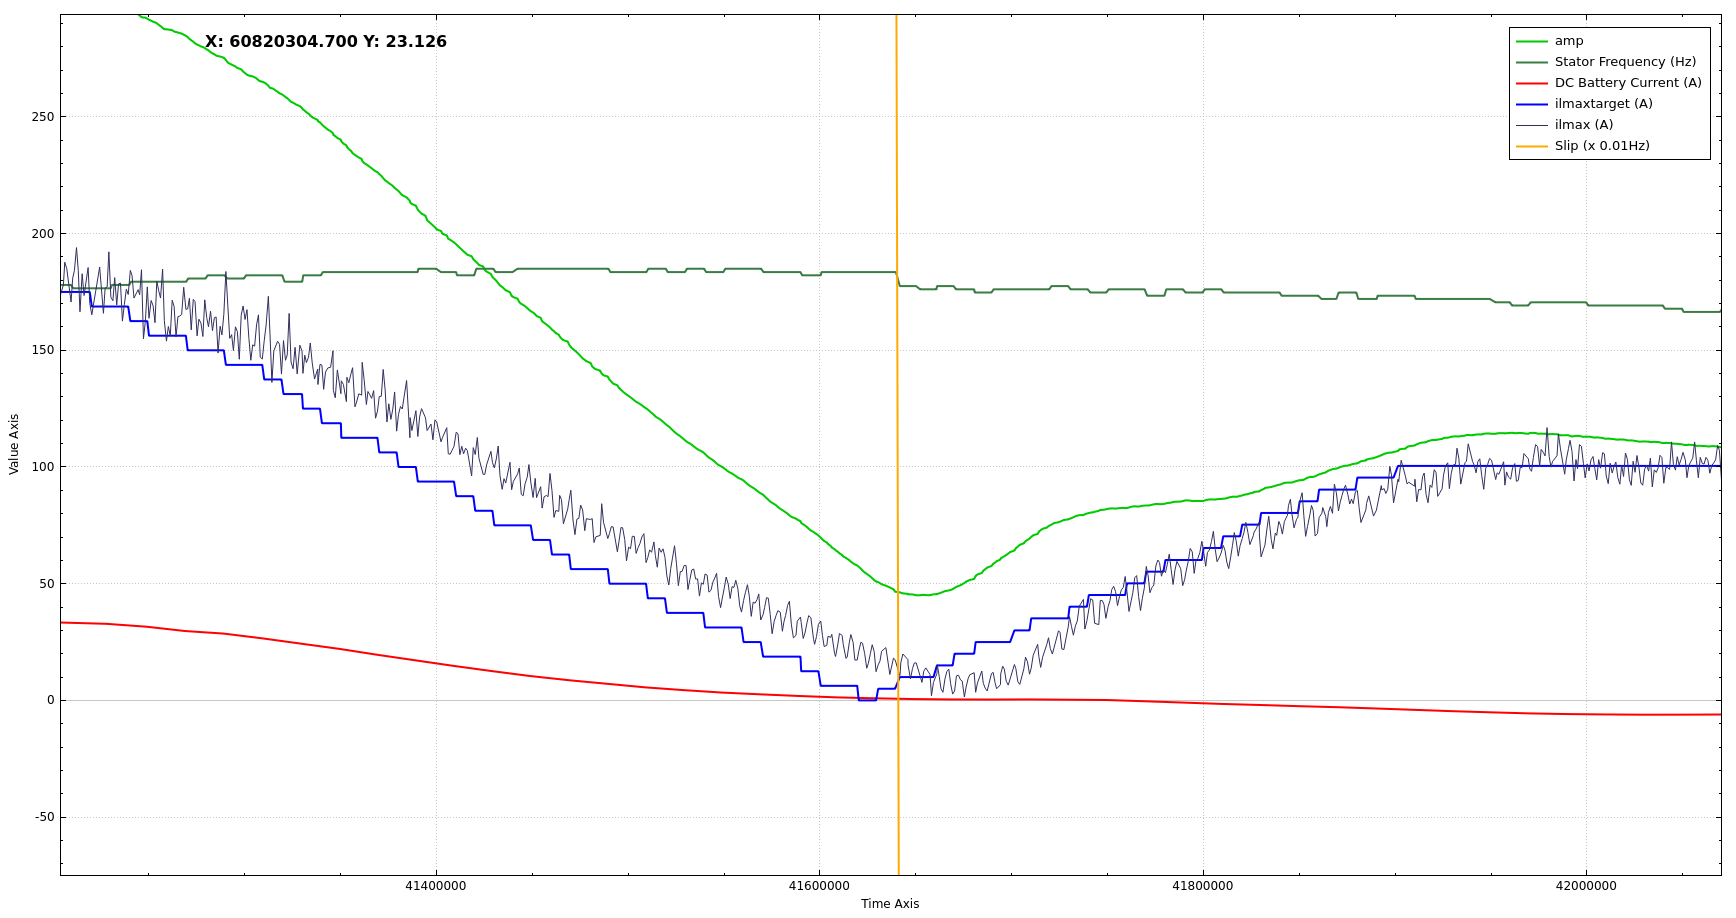
Task: Click the 42000000 tick label on time axis
Action: point(1585,886)
